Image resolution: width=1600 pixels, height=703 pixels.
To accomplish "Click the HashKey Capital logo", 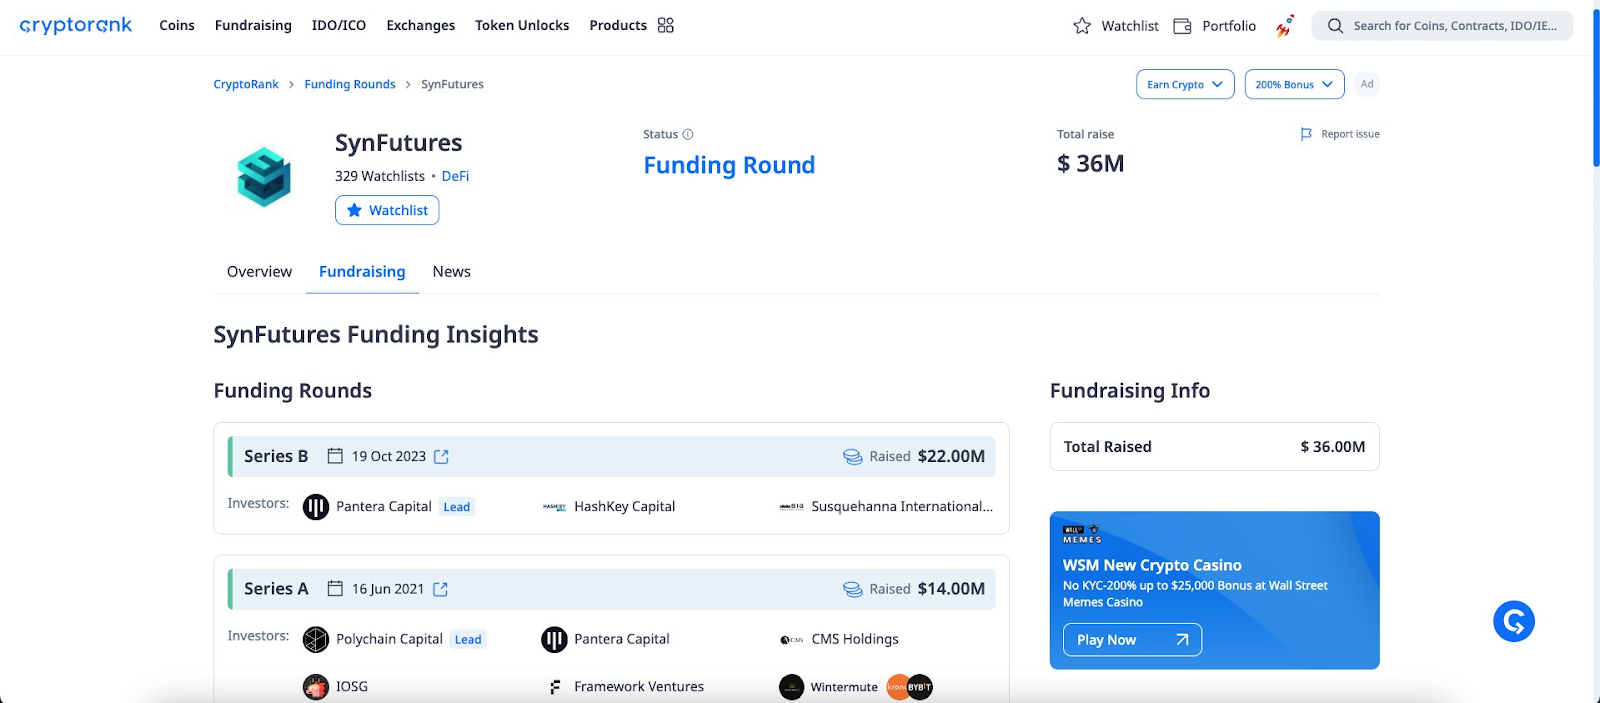I will [x=554, y=507].
